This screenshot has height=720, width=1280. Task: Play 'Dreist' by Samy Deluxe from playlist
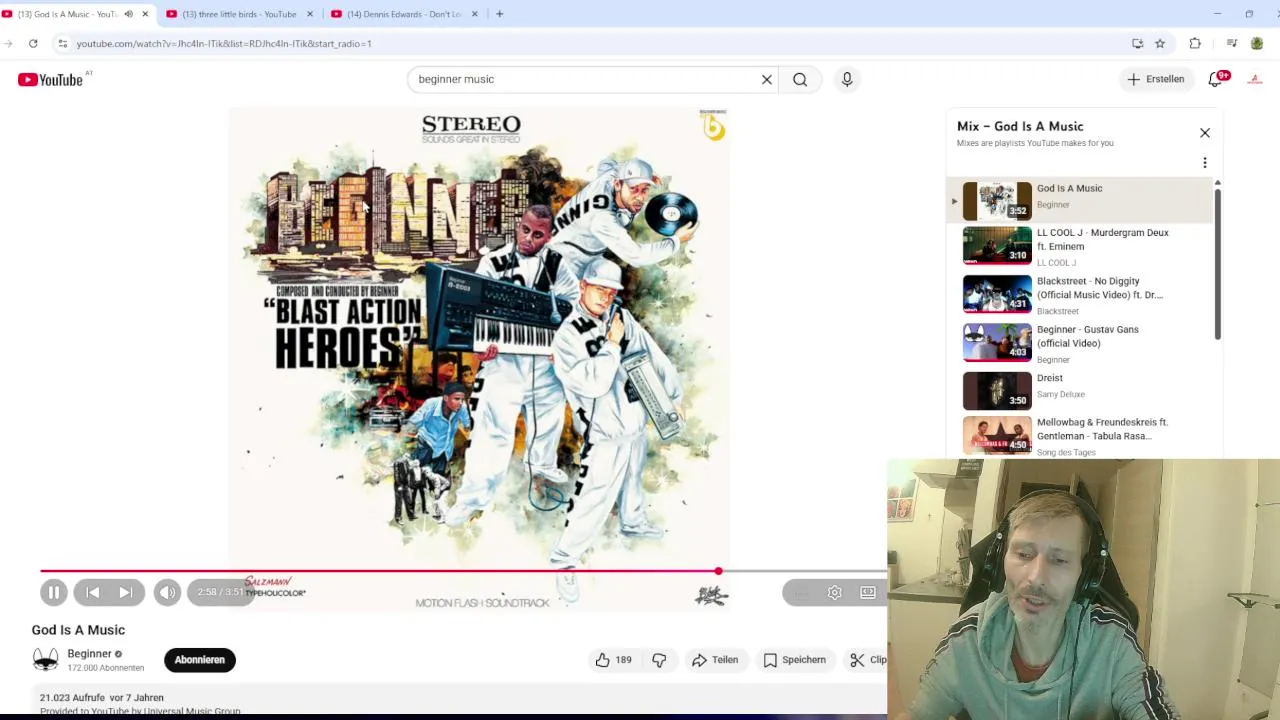[x=1080, y=391]
